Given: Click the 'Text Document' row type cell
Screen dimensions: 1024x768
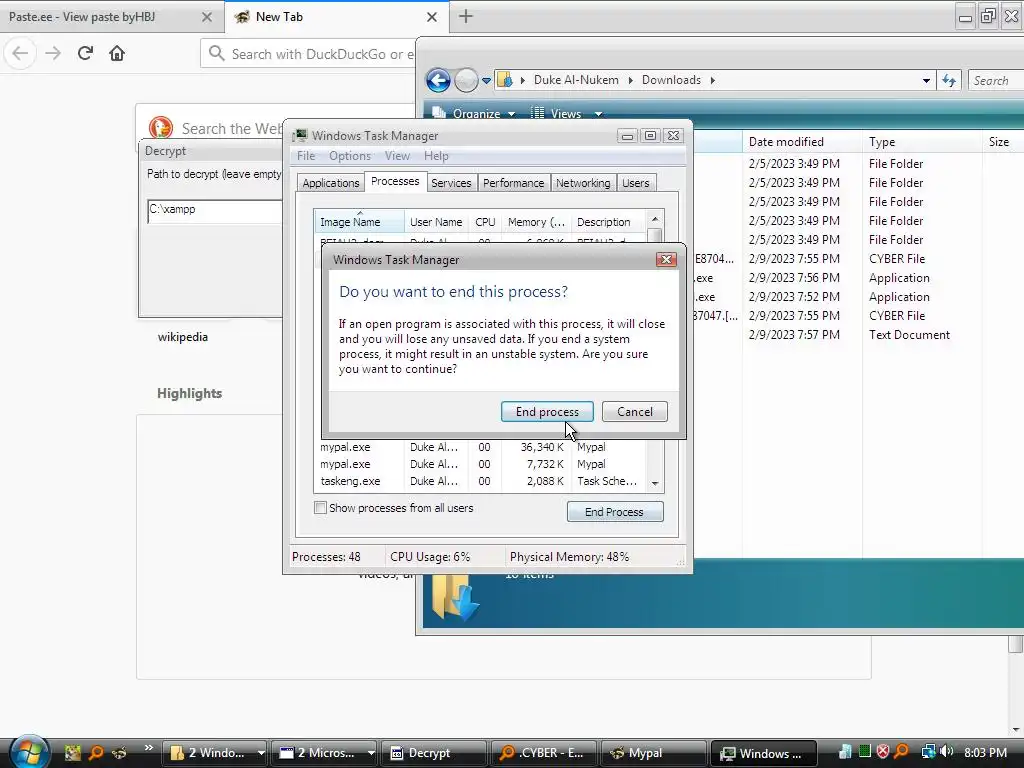Looking at the screenshot, I should pos(909,335).
